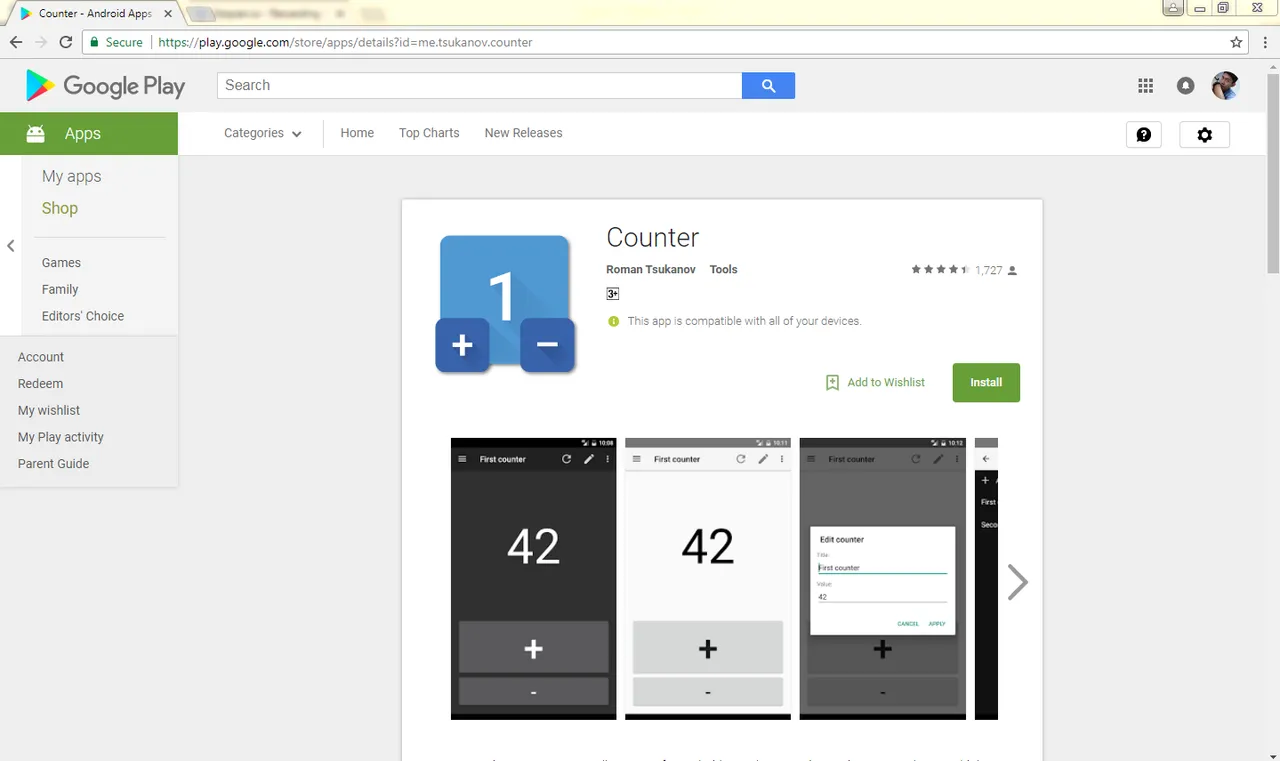This screenshot has height=761, width=1280.
Task: Open Top Charts
Action: coord(429,133)
